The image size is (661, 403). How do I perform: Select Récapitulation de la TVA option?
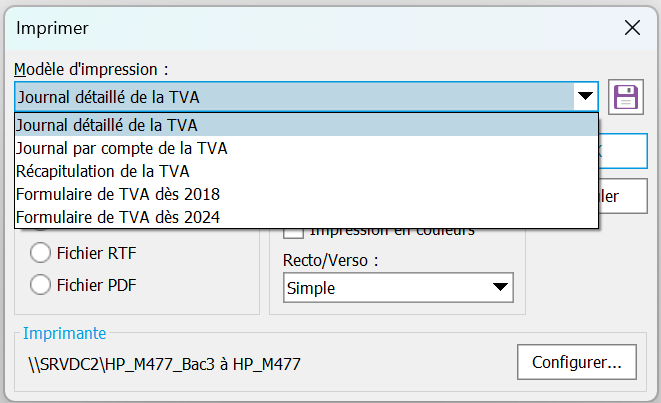103,170
